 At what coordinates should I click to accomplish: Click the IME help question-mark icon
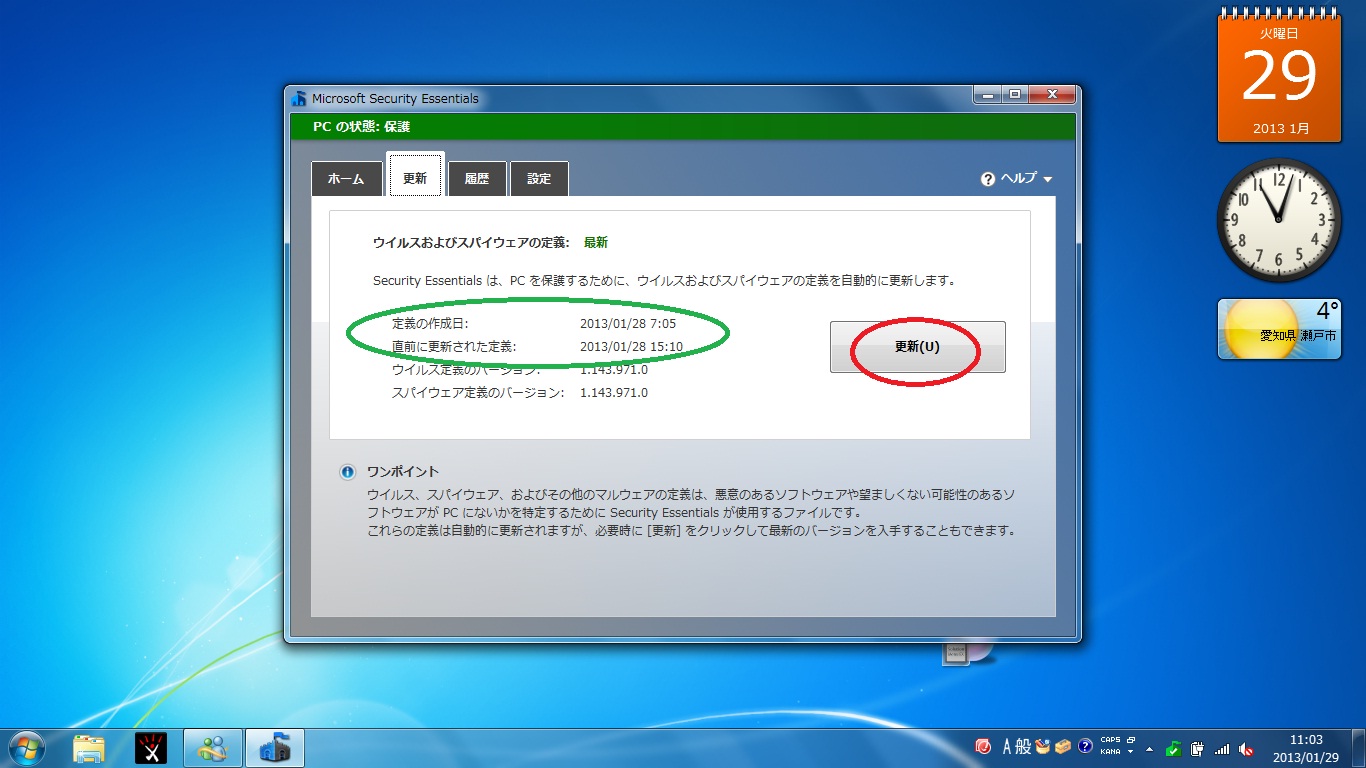[x=1085, y=747]
